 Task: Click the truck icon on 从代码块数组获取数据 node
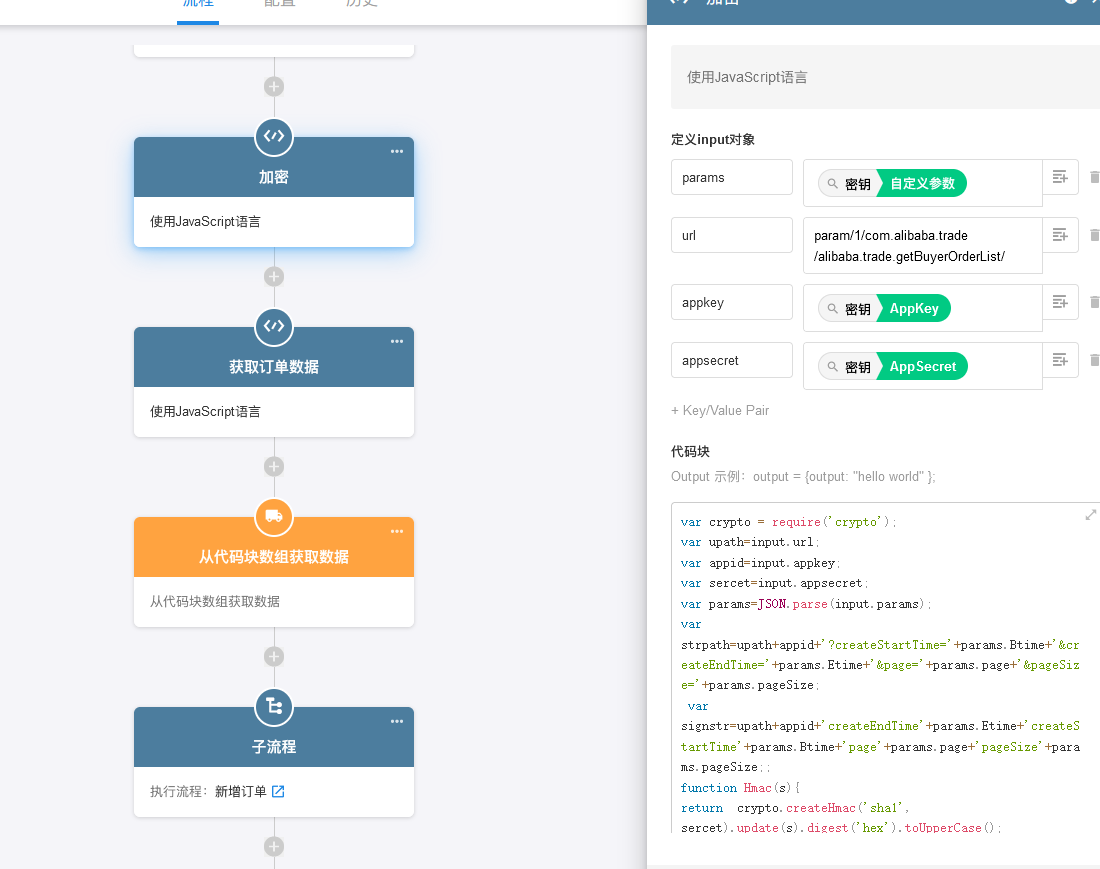[x=274, y=516]
